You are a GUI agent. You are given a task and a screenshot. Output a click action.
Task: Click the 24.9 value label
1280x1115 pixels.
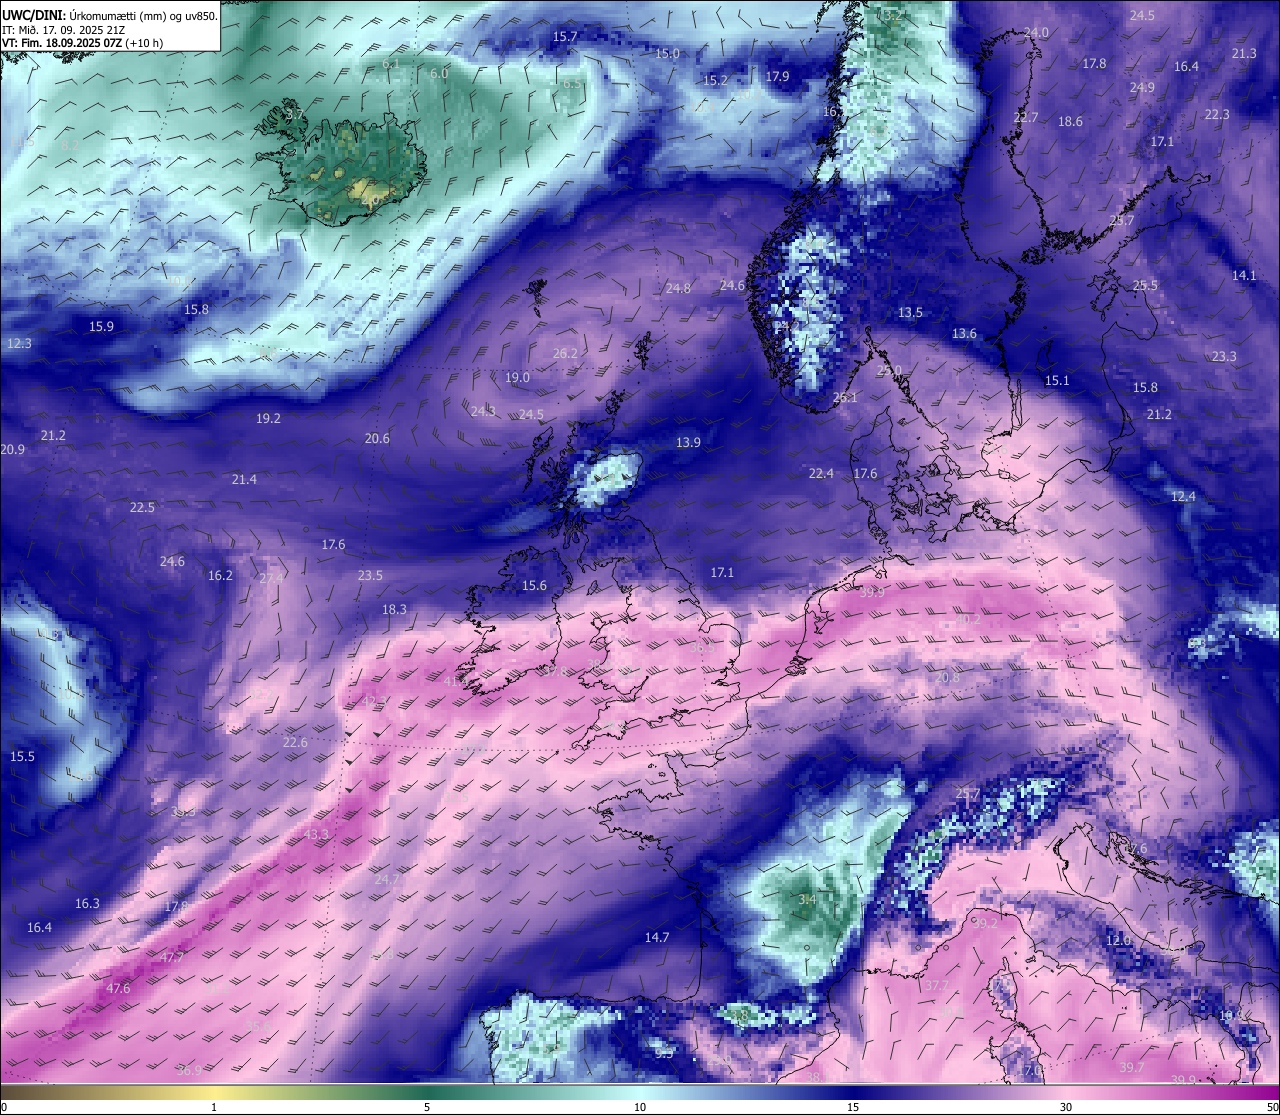coord(1142,88)
